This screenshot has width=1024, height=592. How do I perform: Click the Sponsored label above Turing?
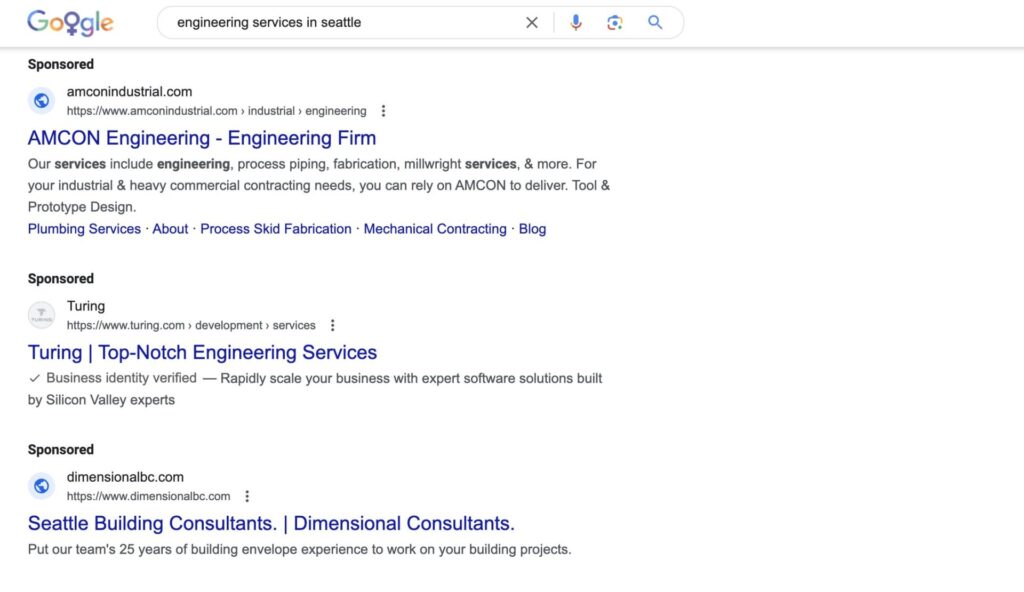(61, 278)
